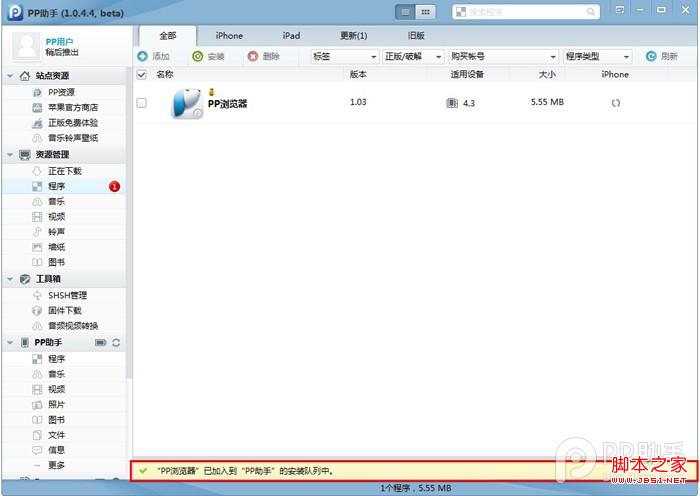Open 正版免费体验 in sidebar
The width and height of the screenshot is (700, 496).
(x=64, y=123)
